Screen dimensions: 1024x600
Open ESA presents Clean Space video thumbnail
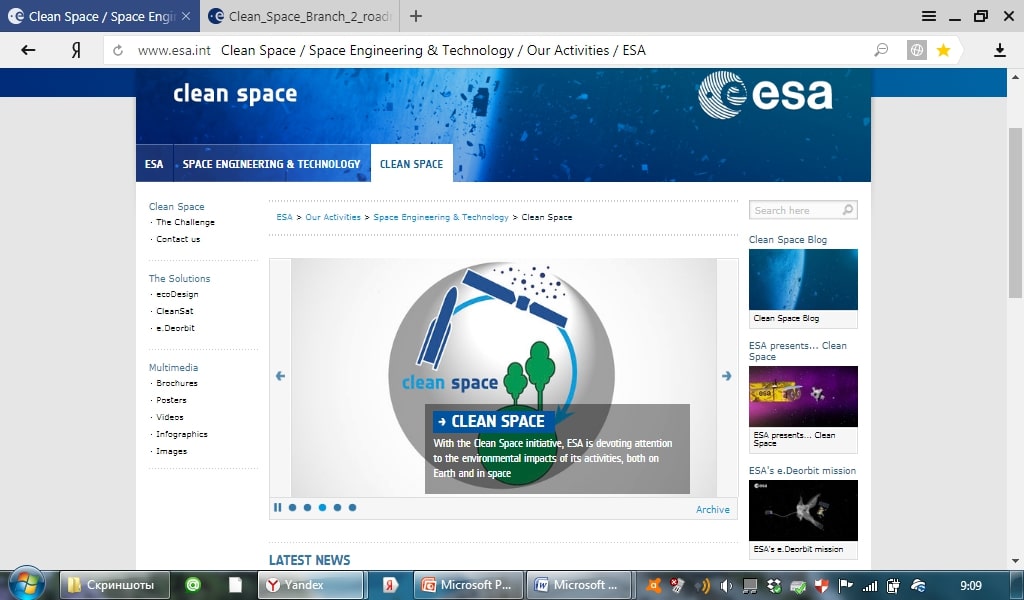pos(803,396)
